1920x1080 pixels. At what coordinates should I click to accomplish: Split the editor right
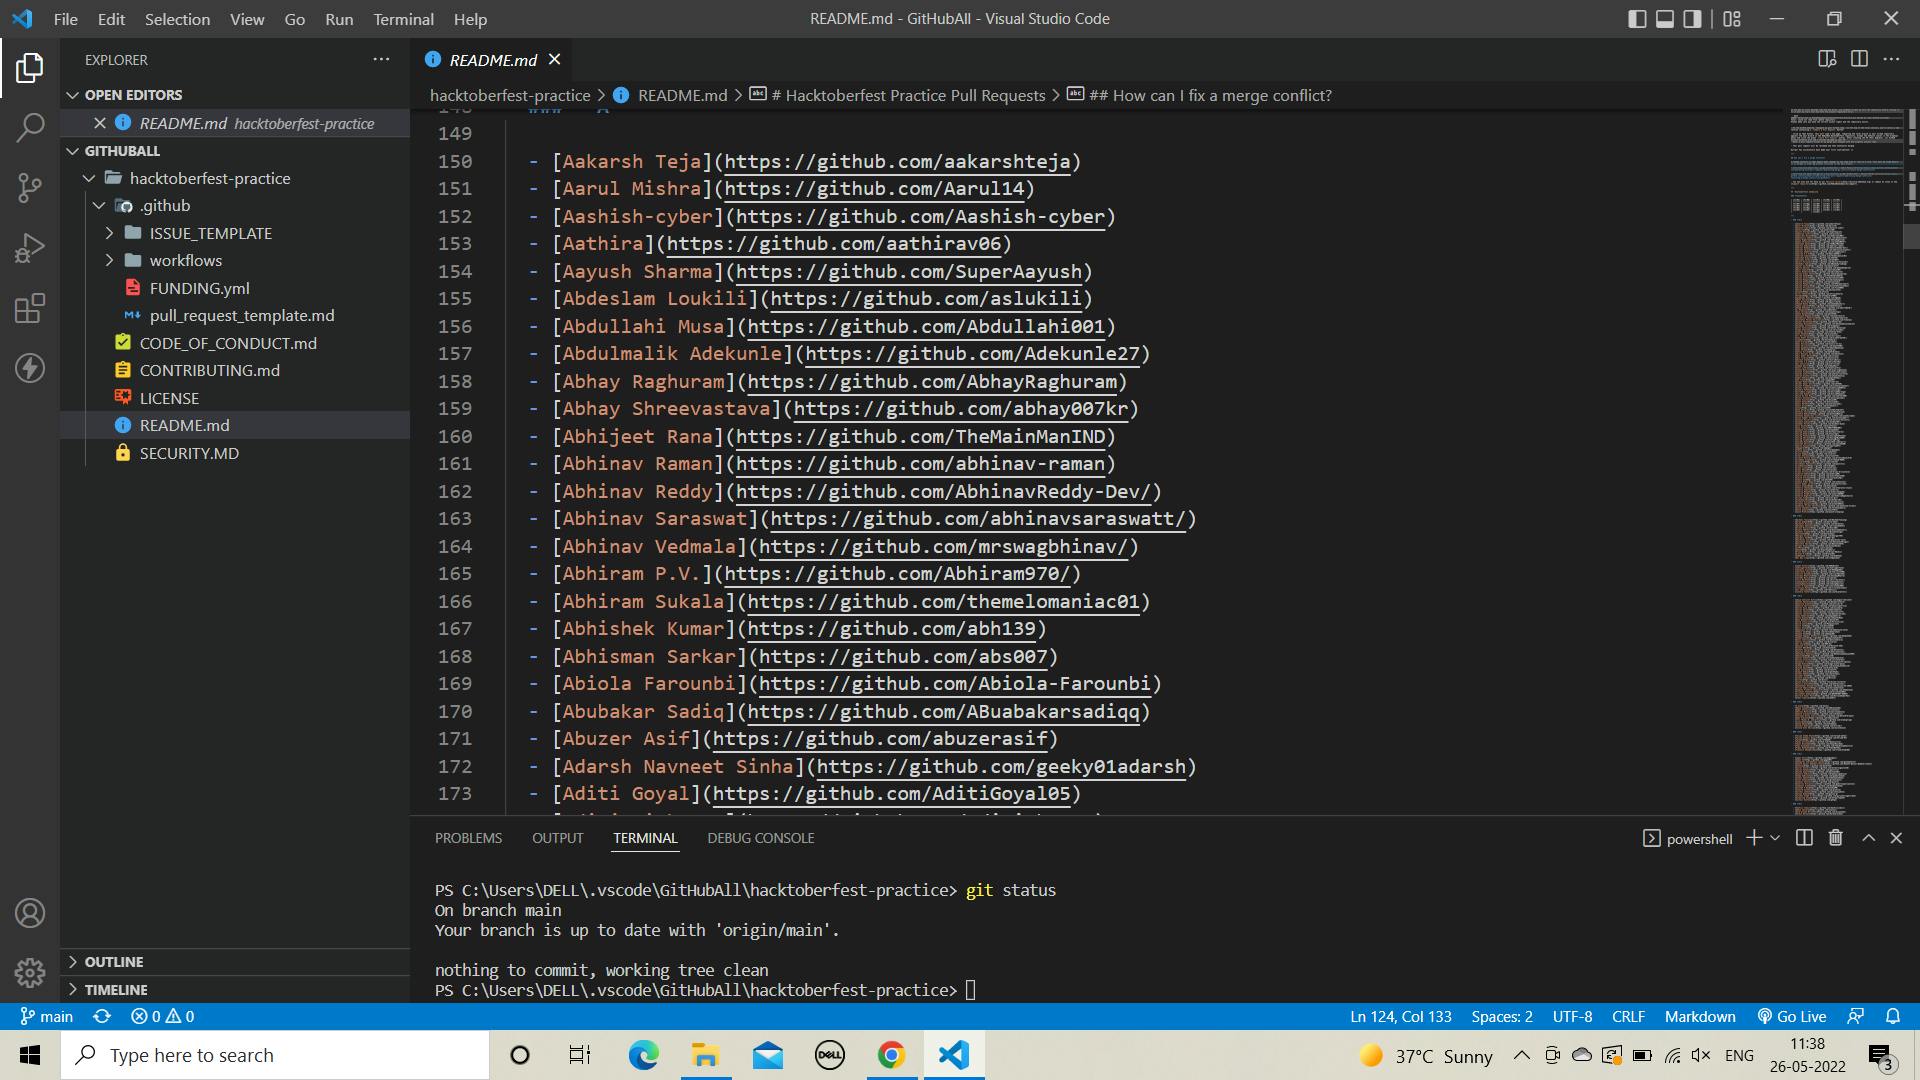pyautogui.click(x=1859, y=60)
